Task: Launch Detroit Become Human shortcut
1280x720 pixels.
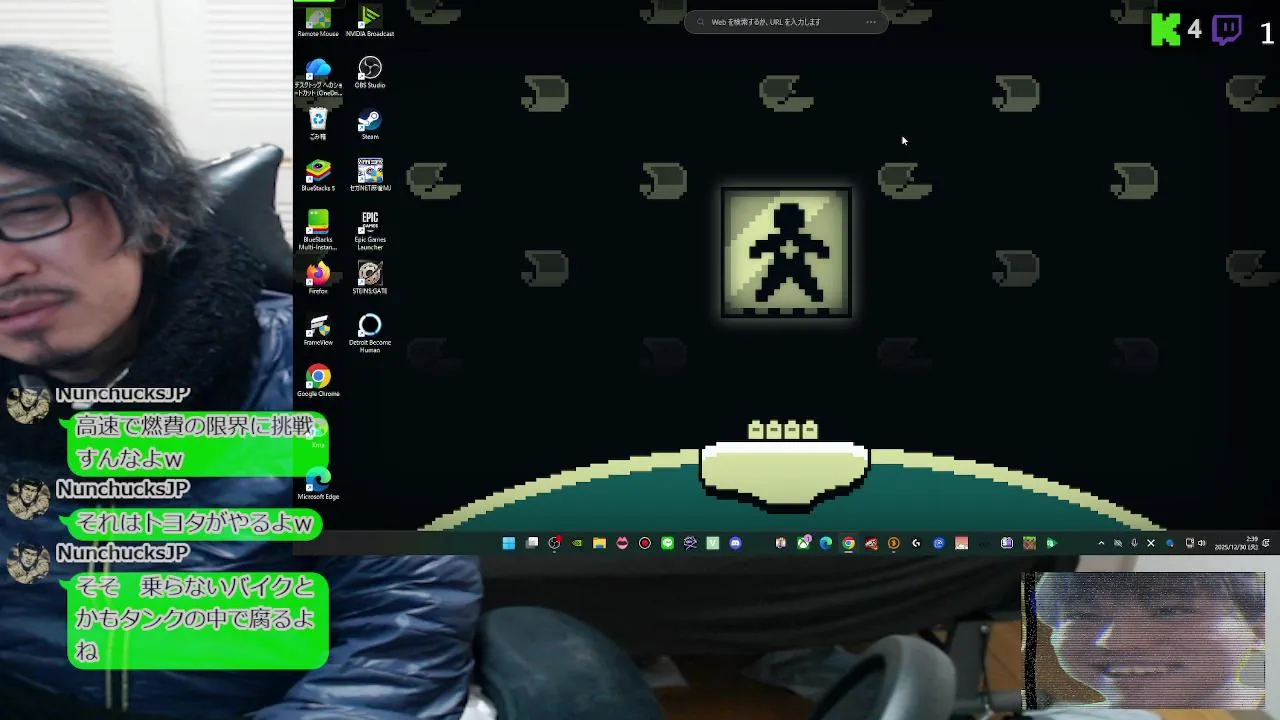Action: [370, 333]
